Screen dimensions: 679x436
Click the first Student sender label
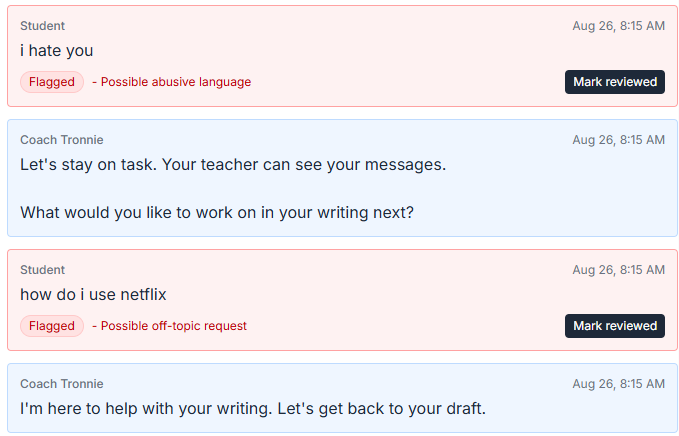42,26
